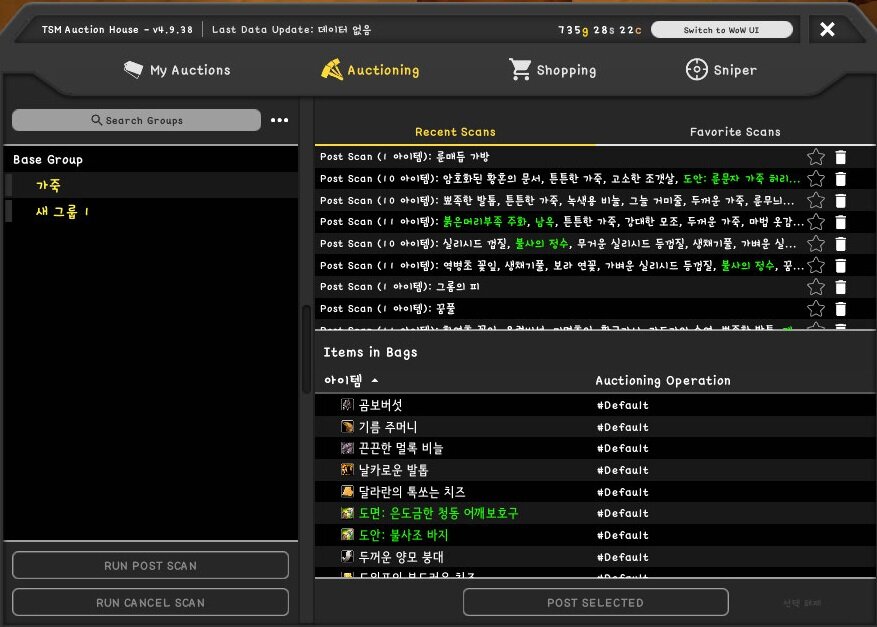
Task: Click the Last Data Update text
Action: tap(291, 30)
